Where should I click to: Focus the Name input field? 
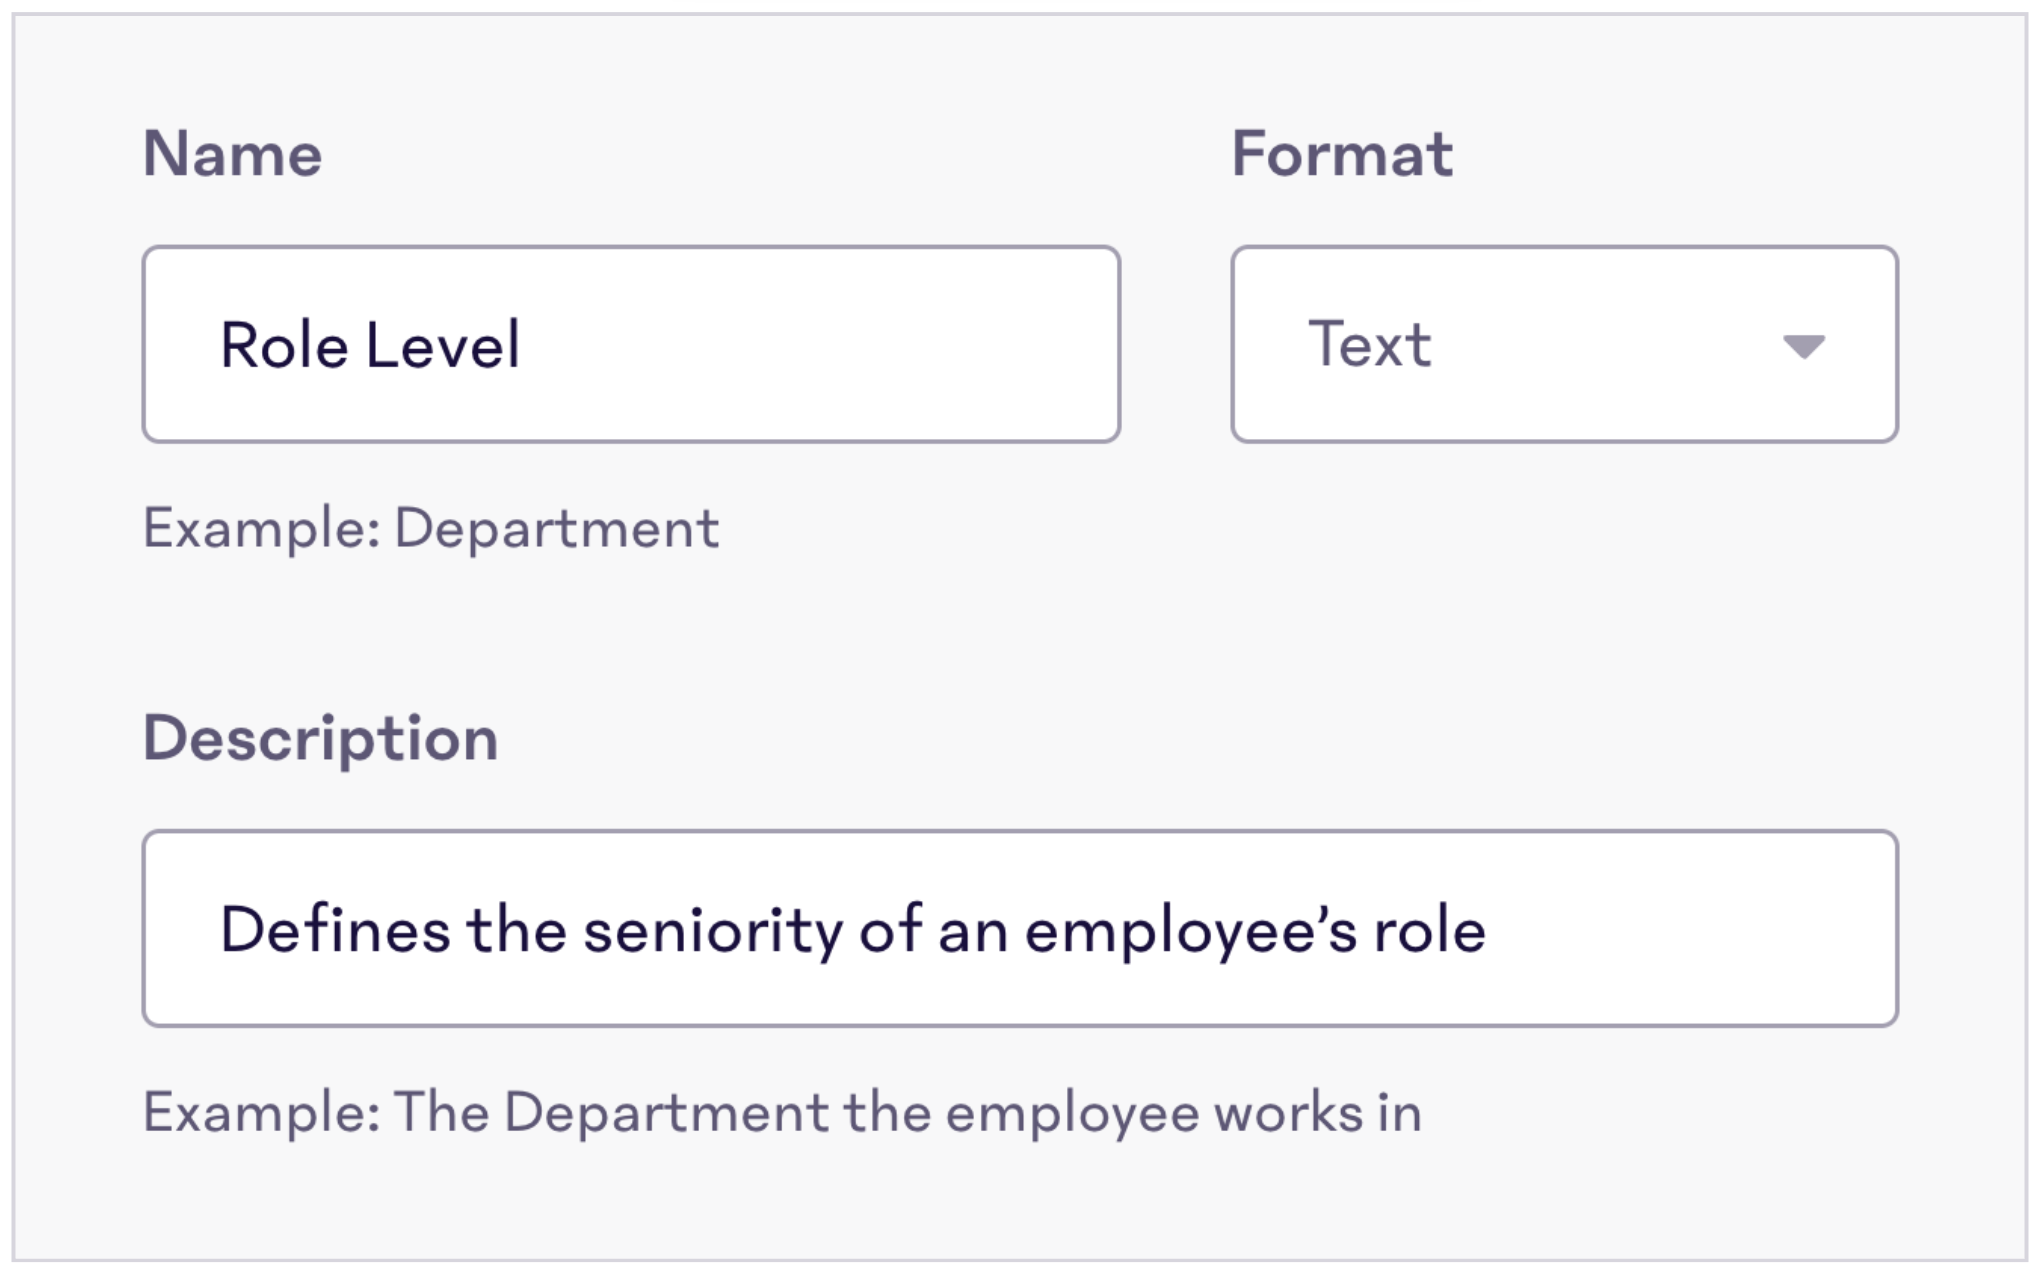[x=631, y=344]
